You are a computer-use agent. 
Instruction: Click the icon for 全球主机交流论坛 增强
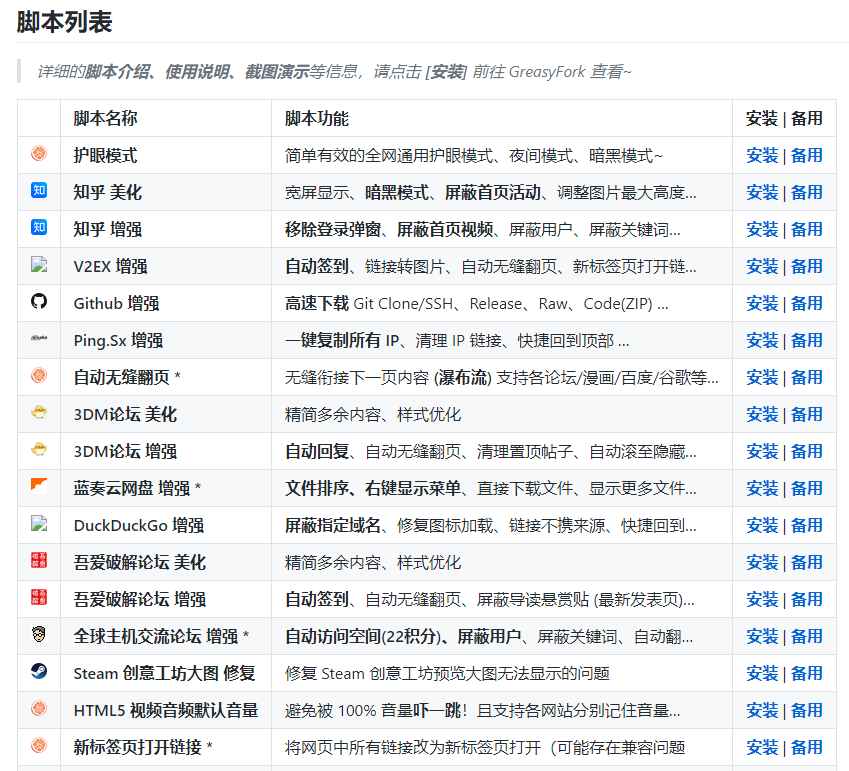pos(39,635)
